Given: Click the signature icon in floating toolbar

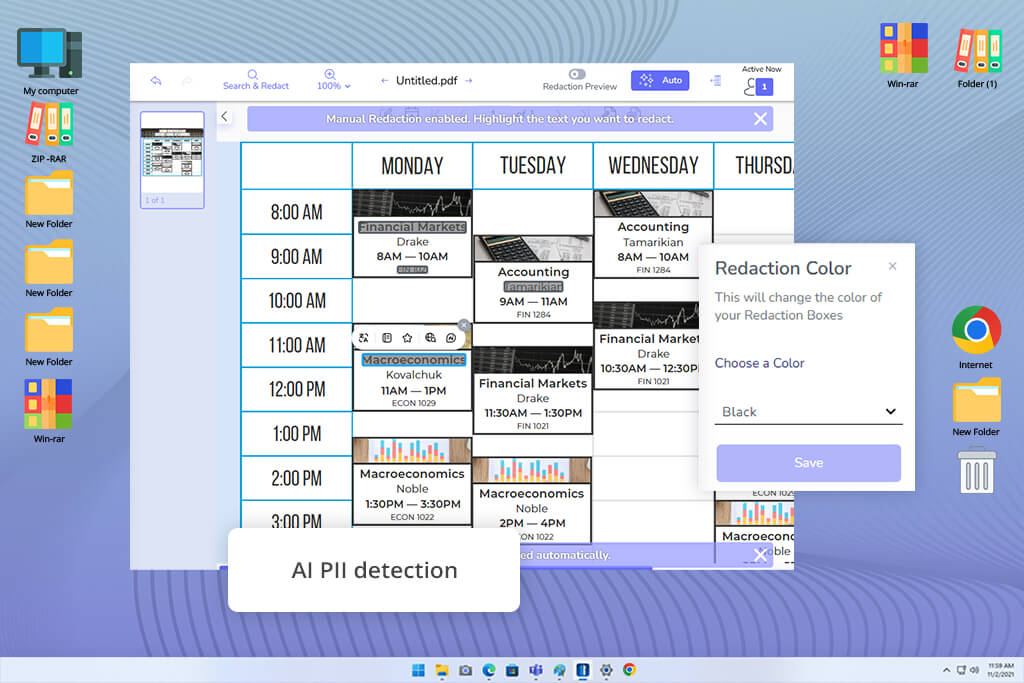Looking at the screenshot, I should point(451,338).
